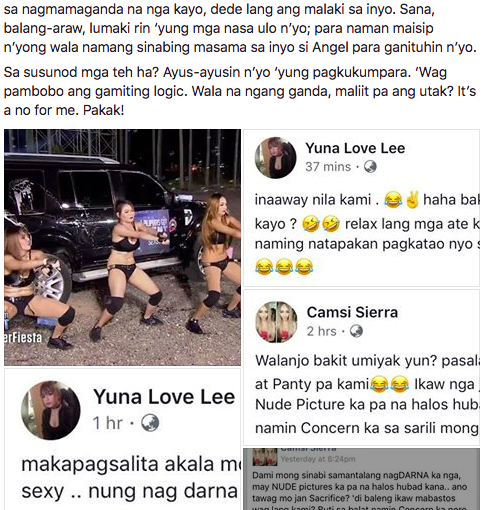Click the 'Sa susunod mga teh ha' paragraph

[x=240, y=91]
